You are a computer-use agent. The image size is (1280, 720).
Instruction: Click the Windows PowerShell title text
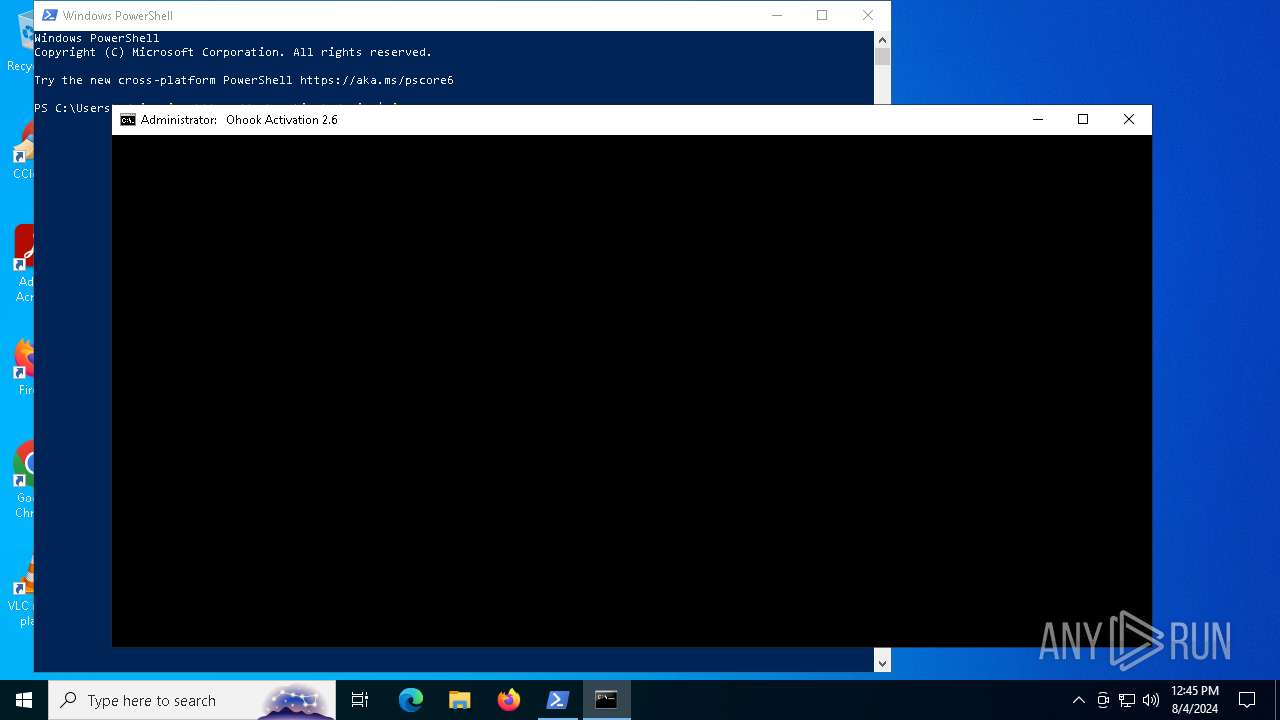click(x=118, y=16)
